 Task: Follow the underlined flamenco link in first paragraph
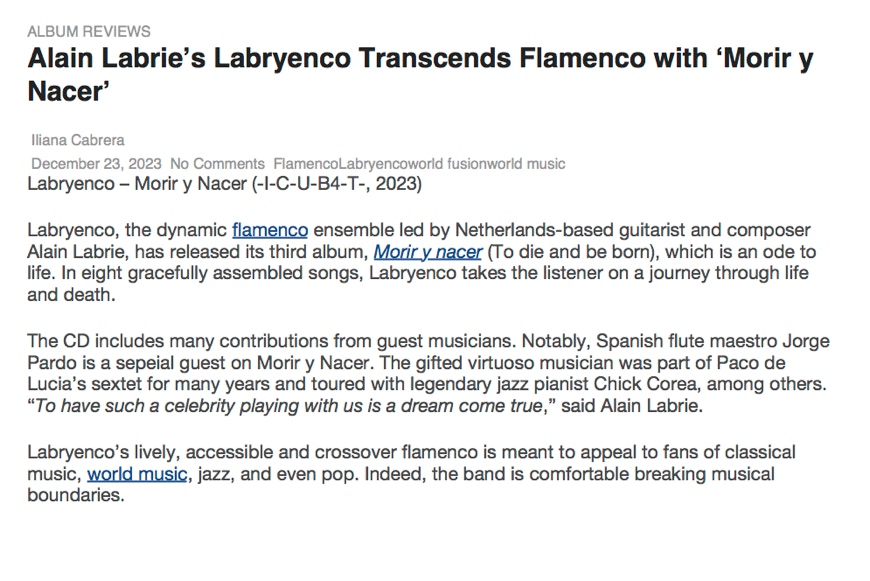[270, 230]
